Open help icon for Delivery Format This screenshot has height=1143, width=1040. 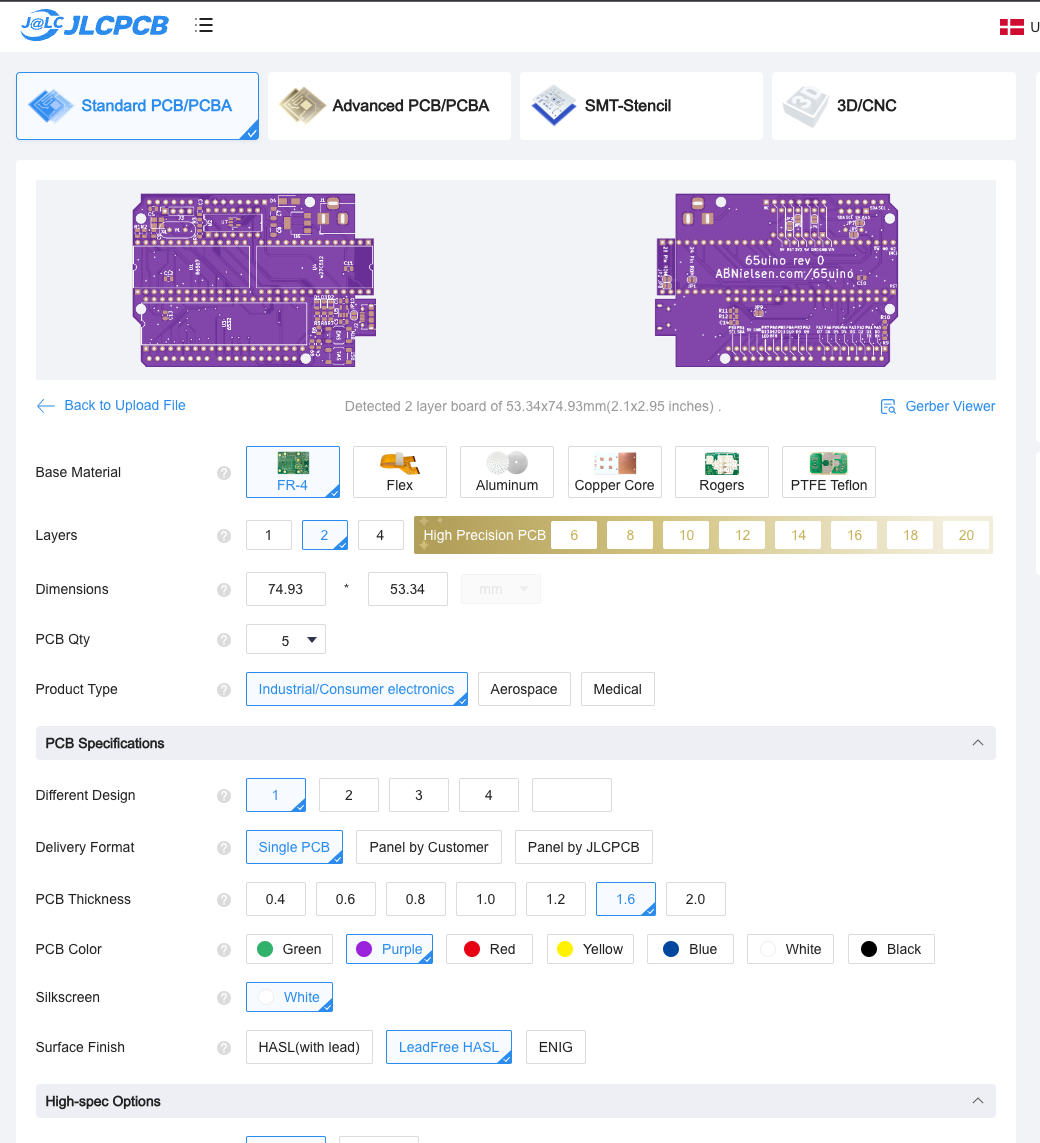(x=224, y=847)
